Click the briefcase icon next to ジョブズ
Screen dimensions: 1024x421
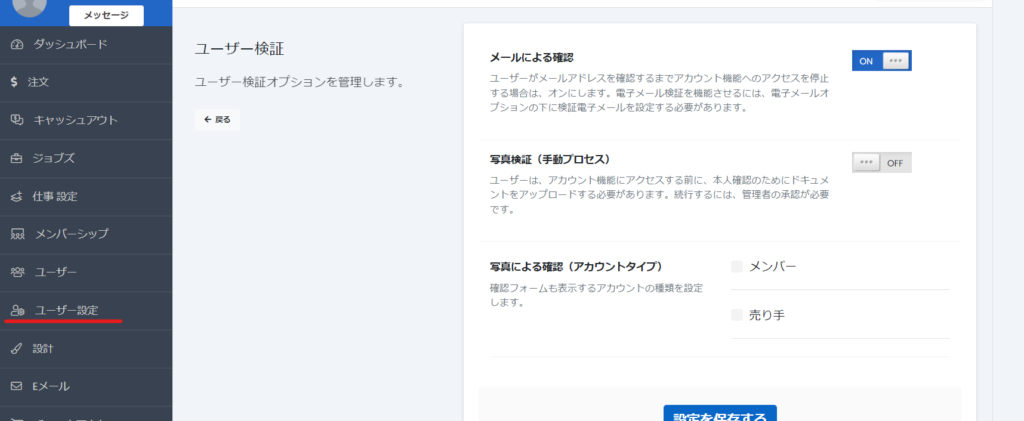[16, 158]
